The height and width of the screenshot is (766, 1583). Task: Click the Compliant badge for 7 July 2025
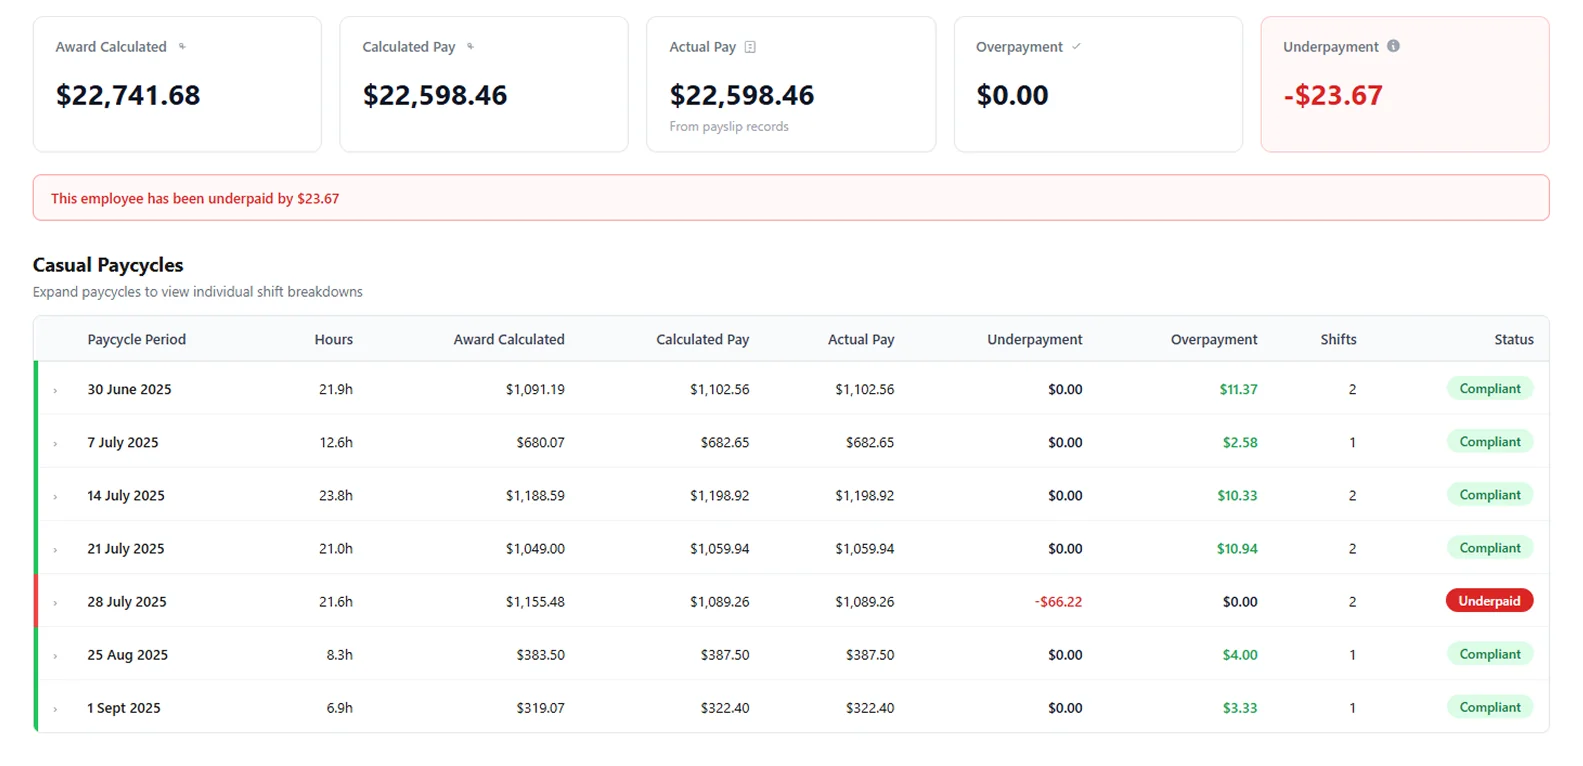click(x=1490, y=442)
